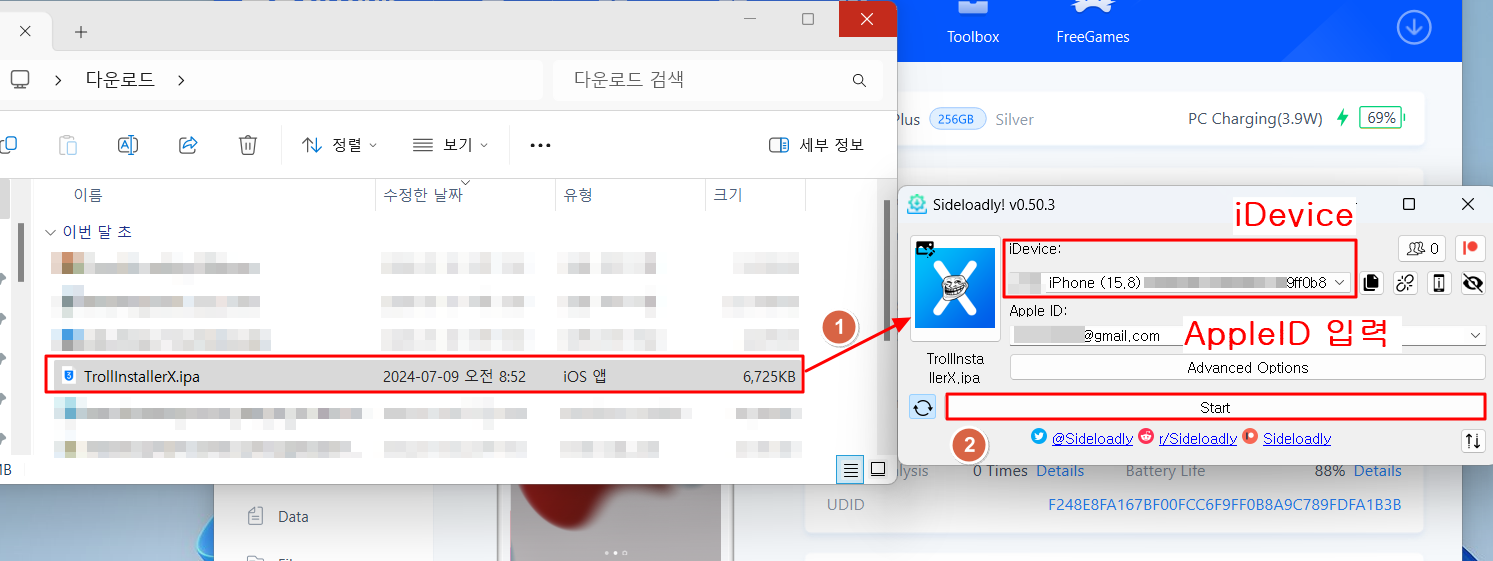Click the download arrow circle icon
The width and height of the screenshot is (1493, 561).
pos(1413,27)
